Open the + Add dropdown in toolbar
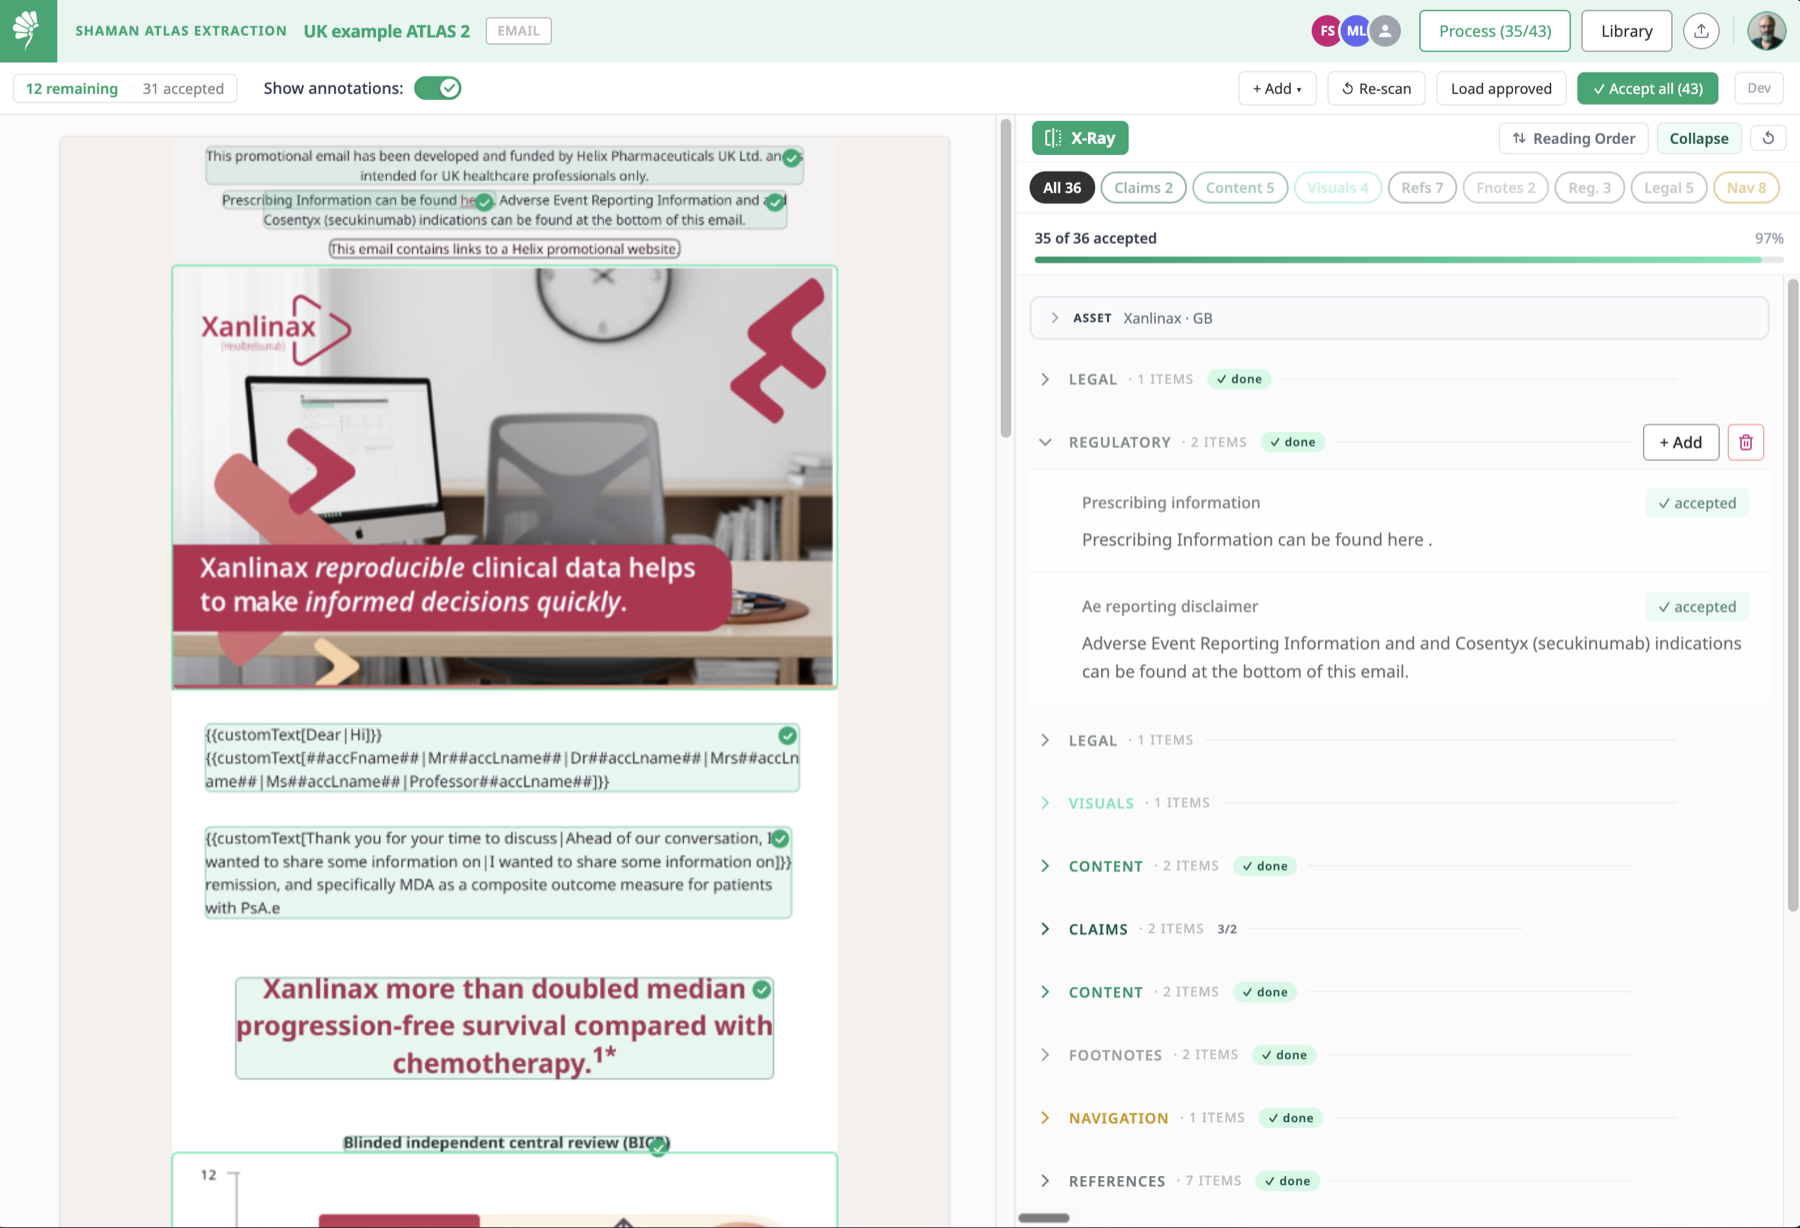Screen dimensions: 1800x1228 (x=1277, y=88)
